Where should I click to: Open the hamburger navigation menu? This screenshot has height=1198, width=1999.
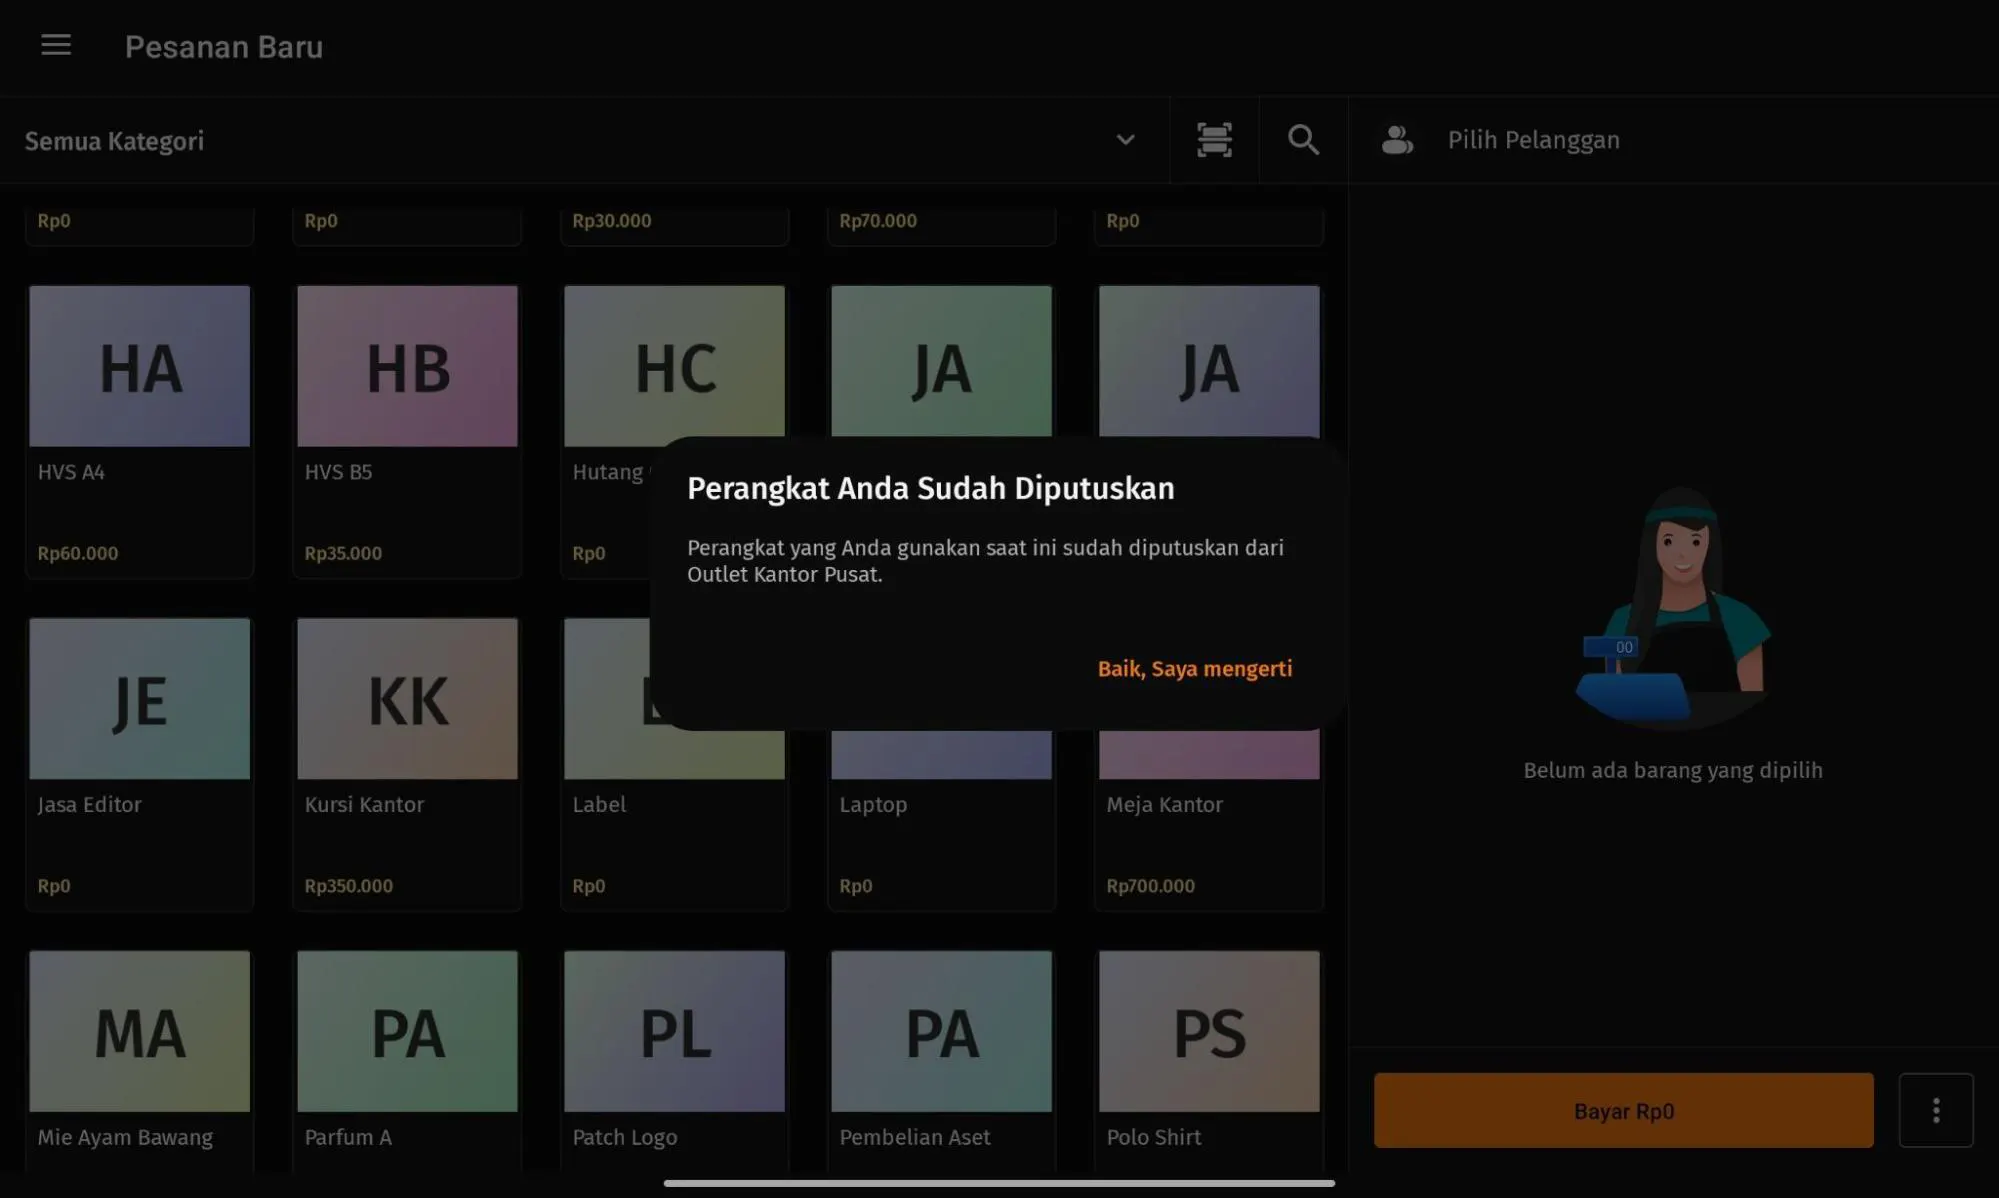(56, 45)
